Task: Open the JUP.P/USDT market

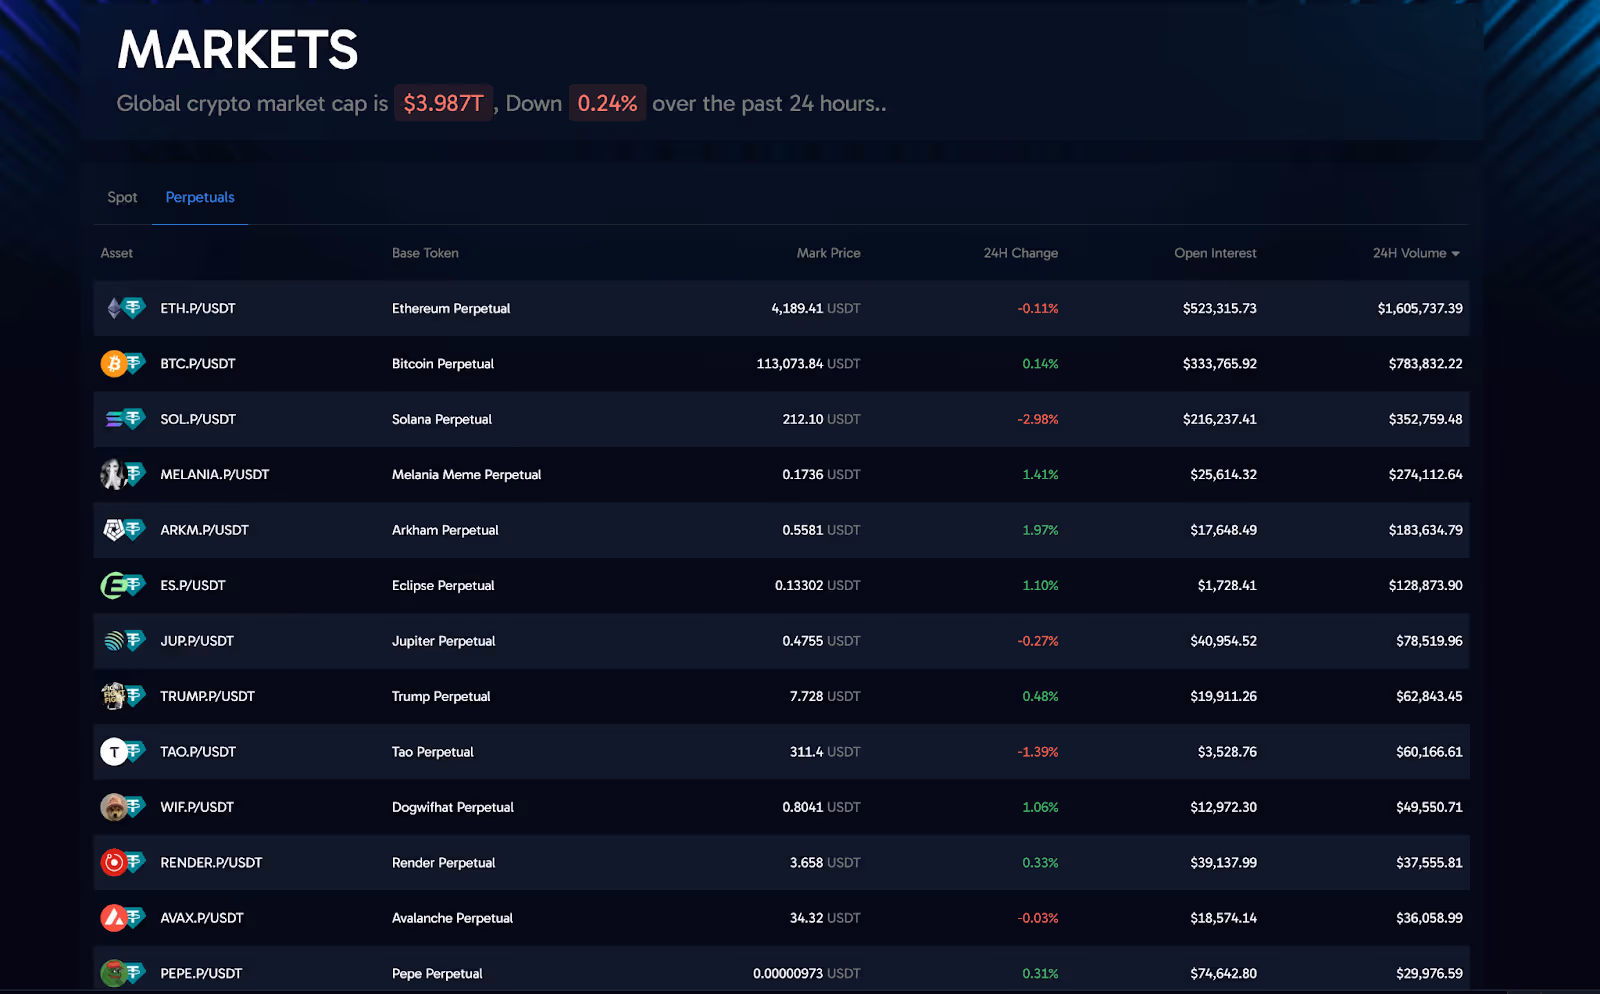Action: coord(197,641)
